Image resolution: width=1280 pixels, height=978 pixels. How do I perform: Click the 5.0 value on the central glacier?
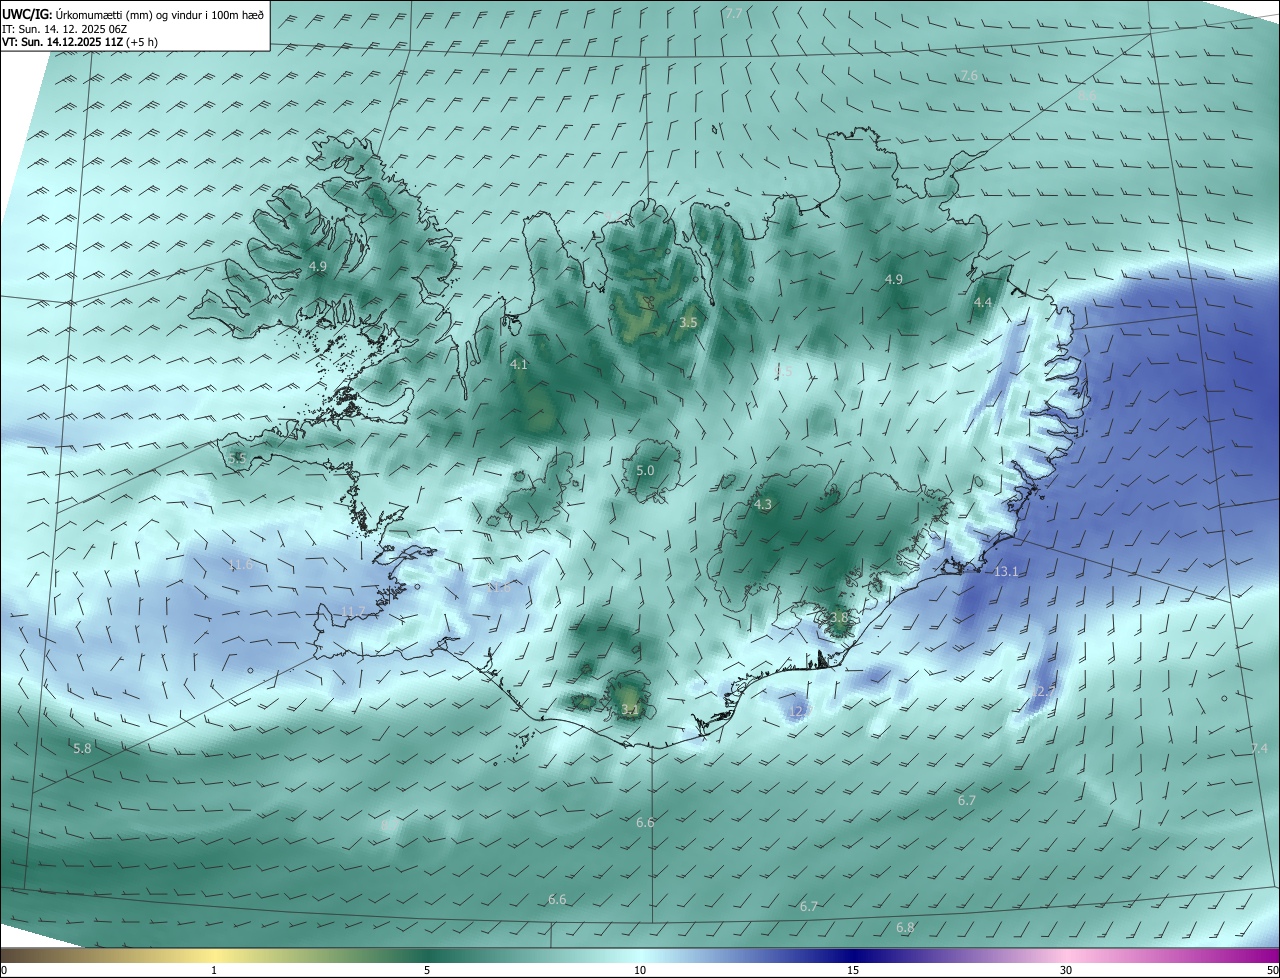pyautogui.click(x=645, y=470)
